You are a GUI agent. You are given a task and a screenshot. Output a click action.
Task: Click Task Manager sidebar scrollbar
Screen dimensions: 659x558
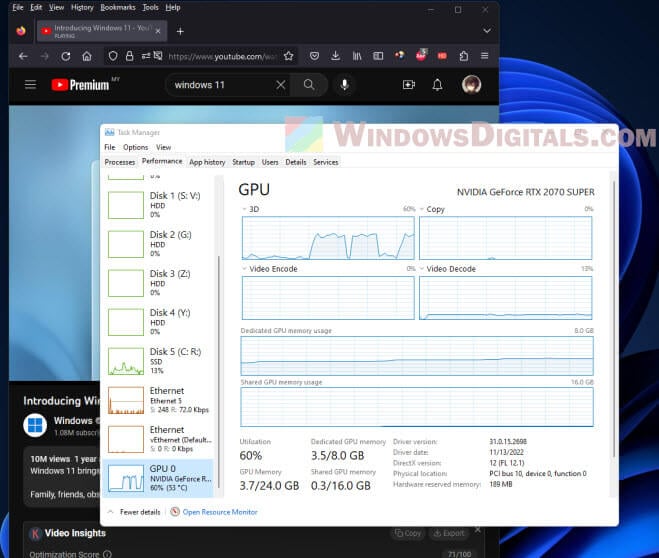[219, 372]
